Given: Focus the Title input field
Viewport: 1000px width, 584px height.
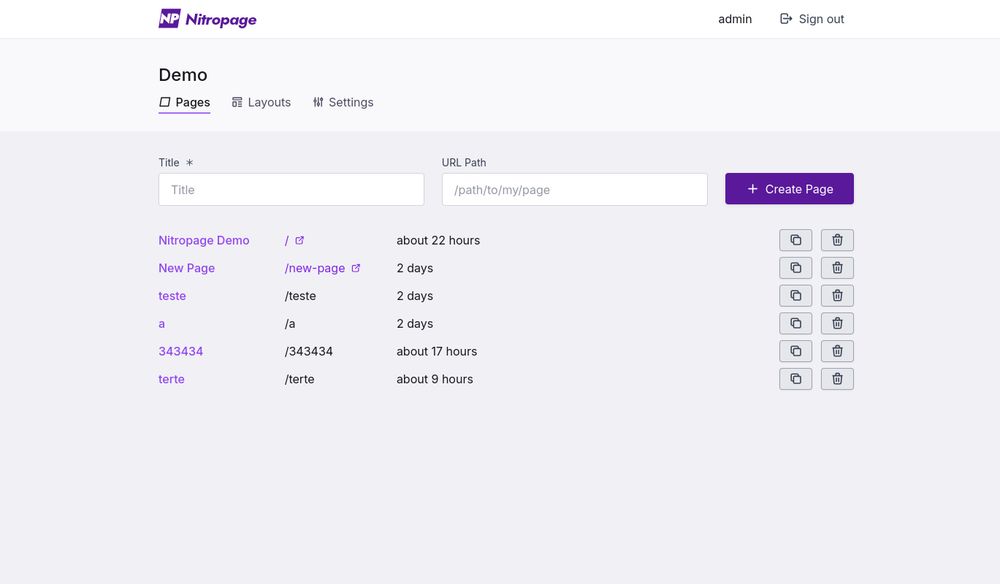Looking at the screenshot, I should 291,189.
